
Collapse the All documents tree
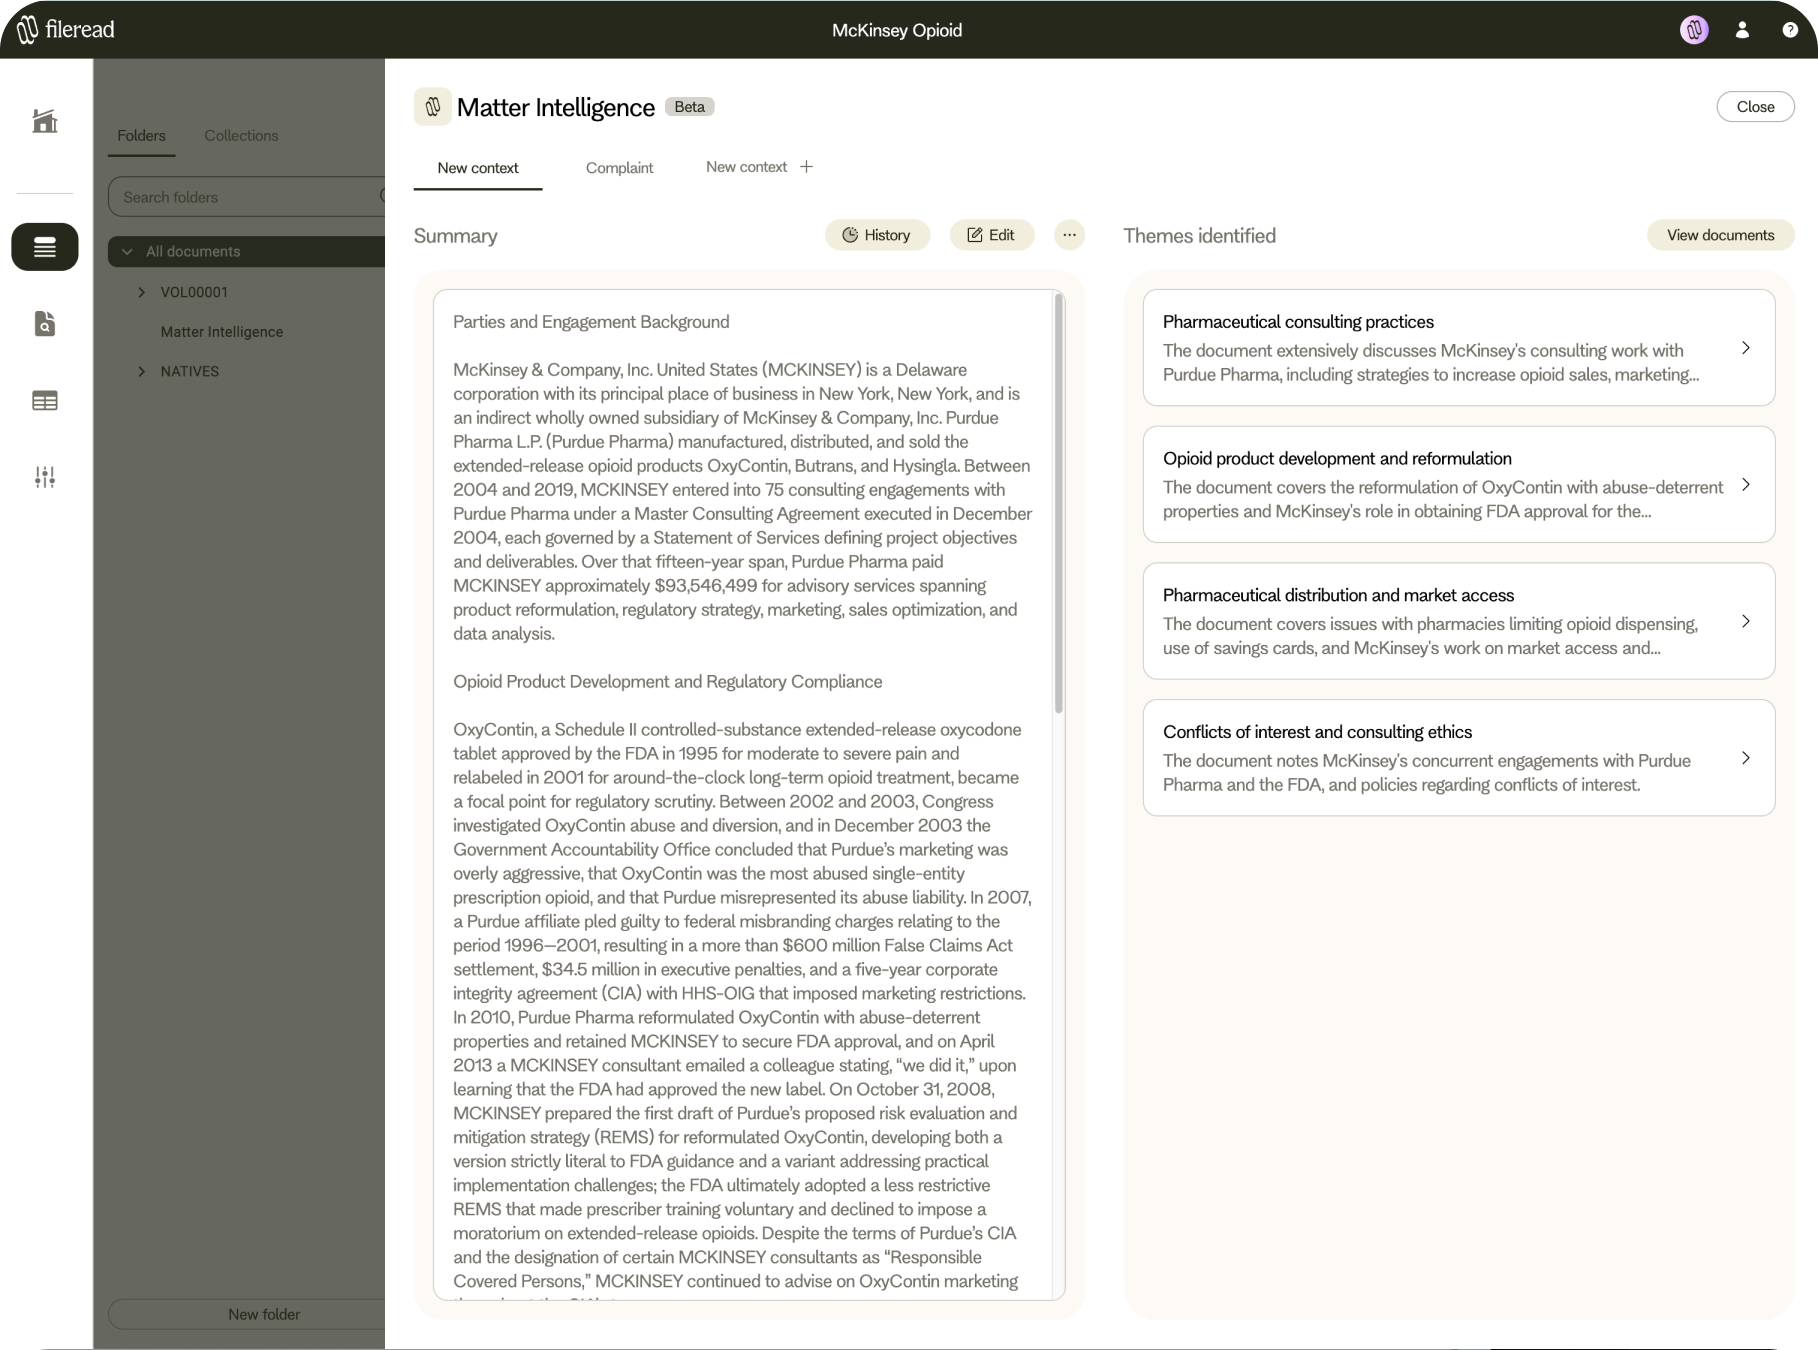pos(127,252)
